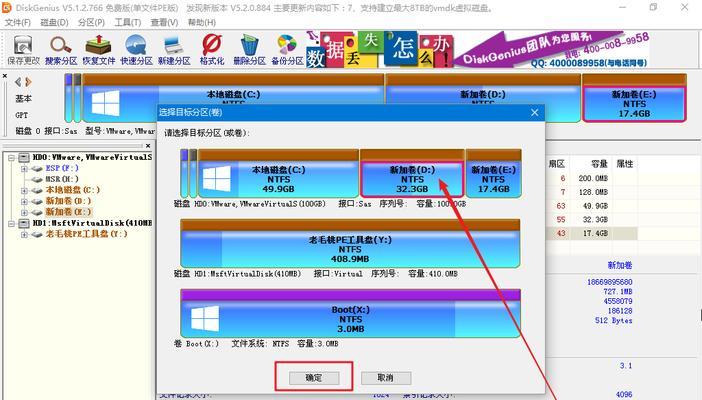Viewport: 702px width, 400px height.
Task: Open the Search Partition (搜索分区) tool
Action: point(60,50)
